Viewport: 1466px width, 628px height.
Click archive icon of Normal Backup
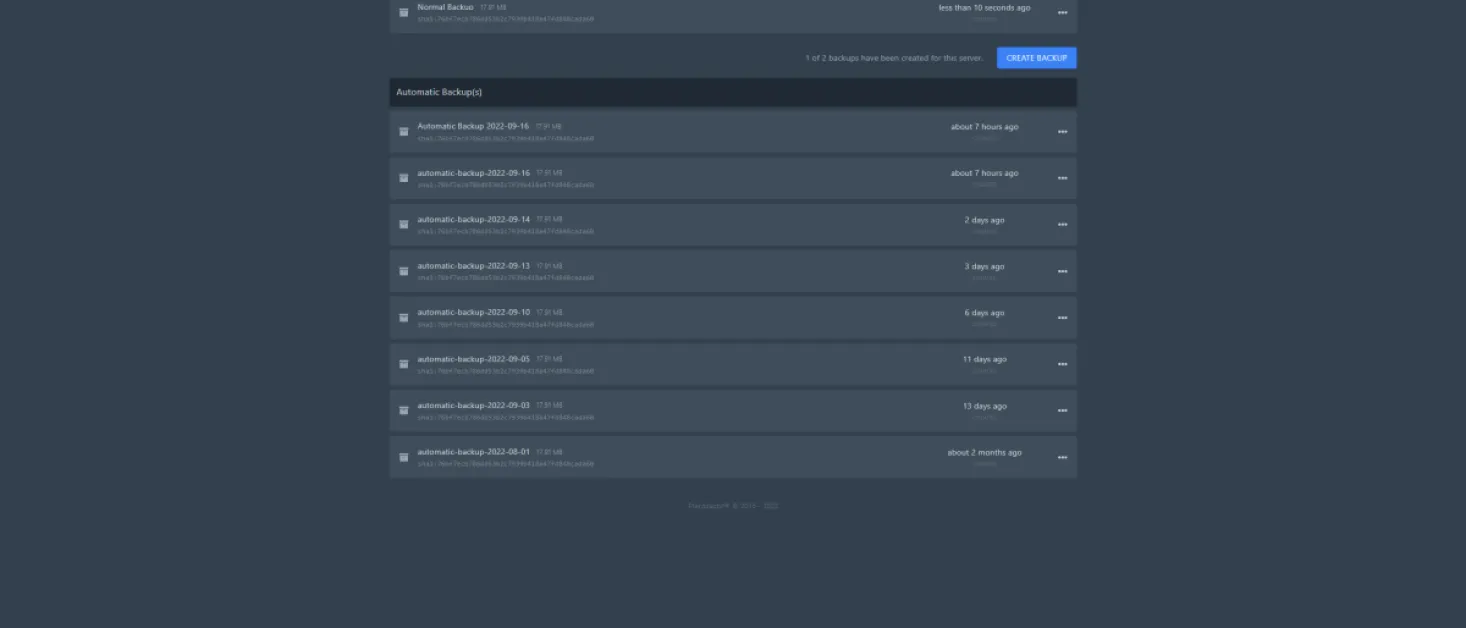[404, 13]
